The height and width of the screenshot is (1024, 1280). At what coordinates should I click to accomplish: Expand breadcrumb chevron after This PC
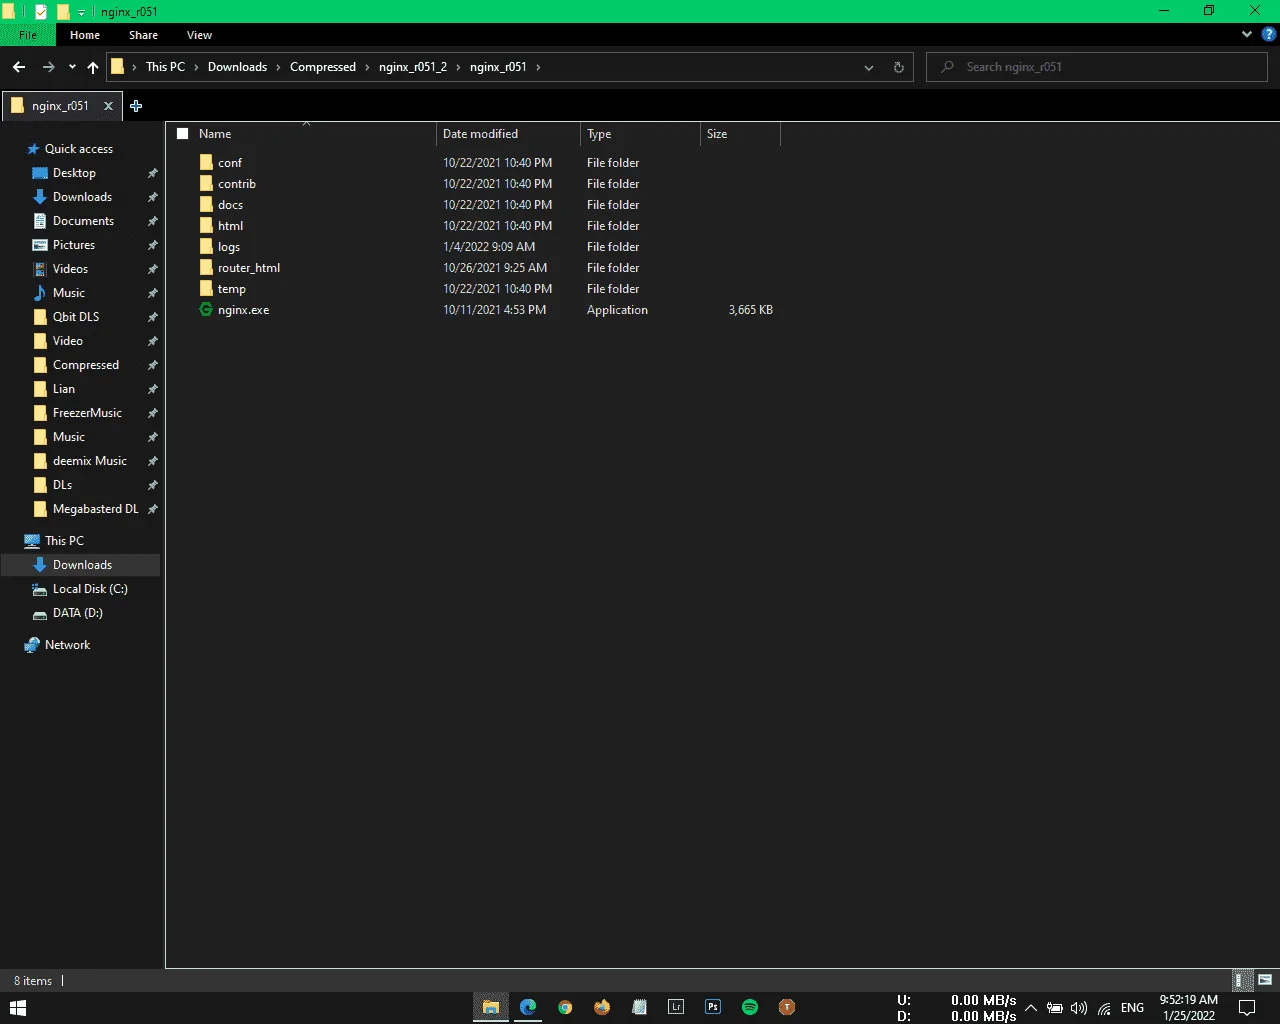(197, 67)
